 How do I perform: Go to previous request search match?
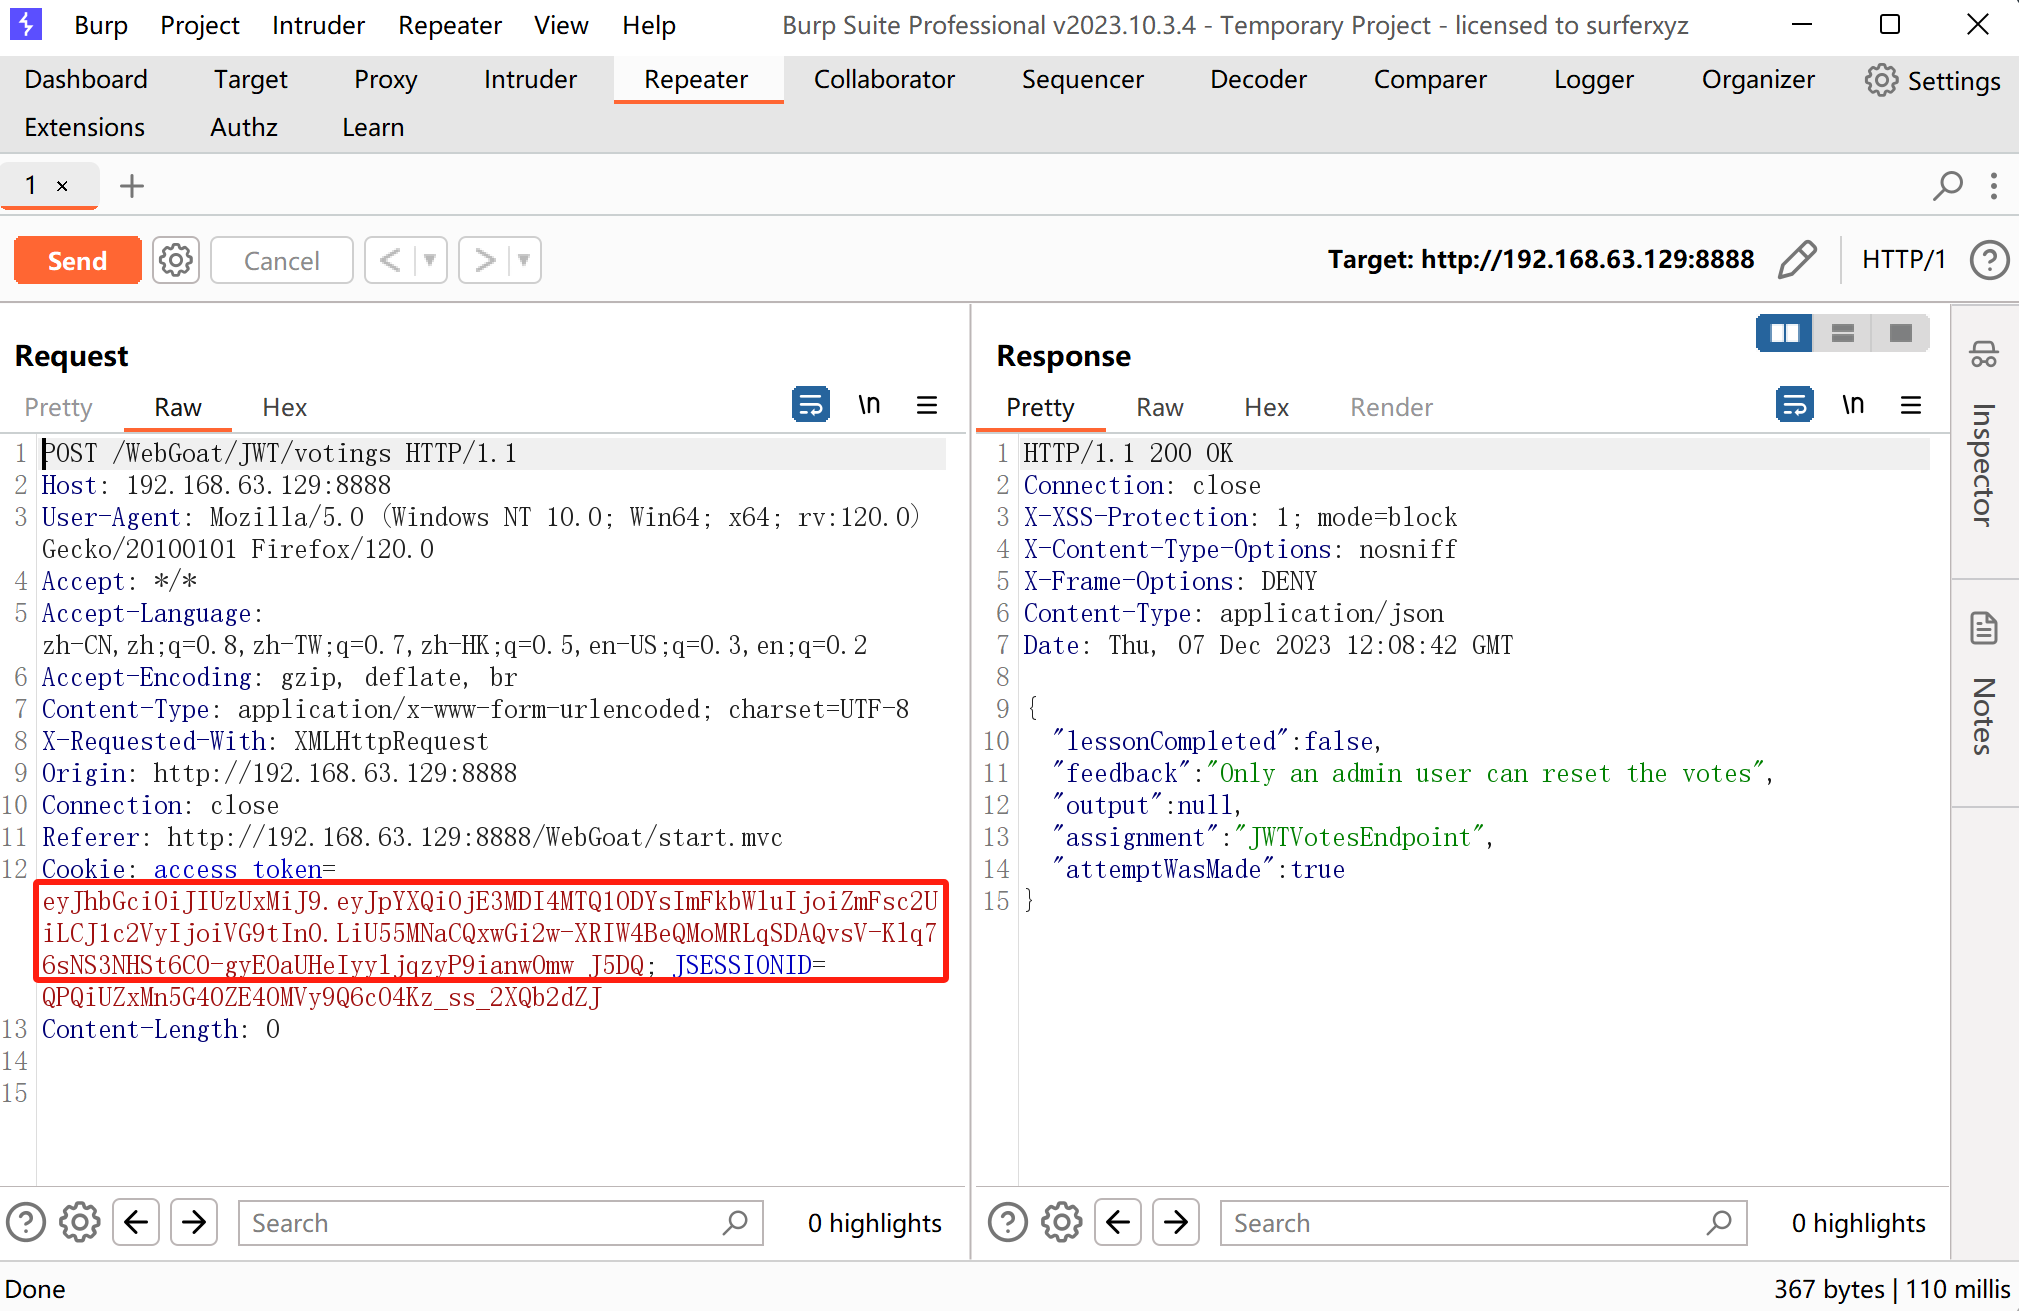pyautogui.click(x=136, y=1222)
